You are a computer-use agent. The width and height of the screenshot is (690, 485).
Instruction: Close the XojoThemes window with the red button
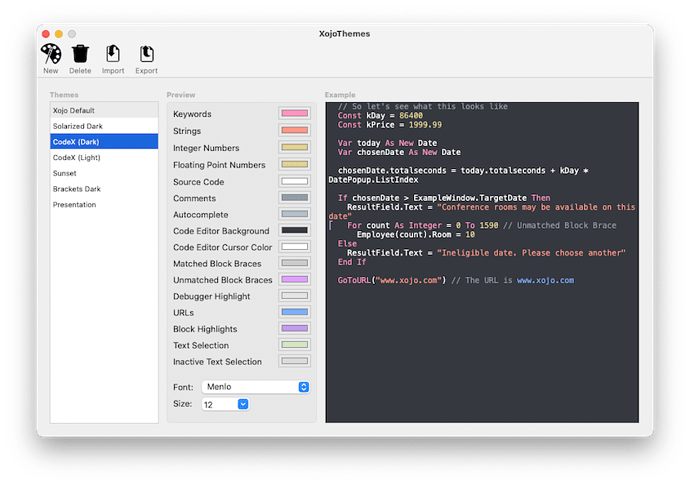pyautogui.click(x=46, y=34)
